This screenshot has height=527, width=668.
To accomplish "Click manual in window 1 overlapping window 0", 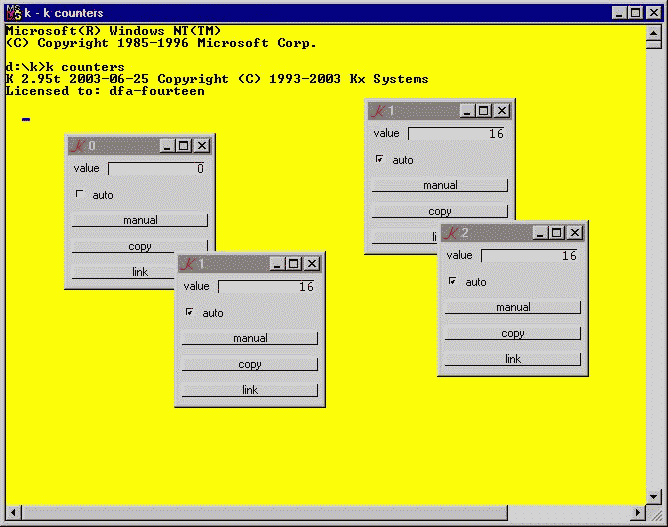I will pos(250,338).
